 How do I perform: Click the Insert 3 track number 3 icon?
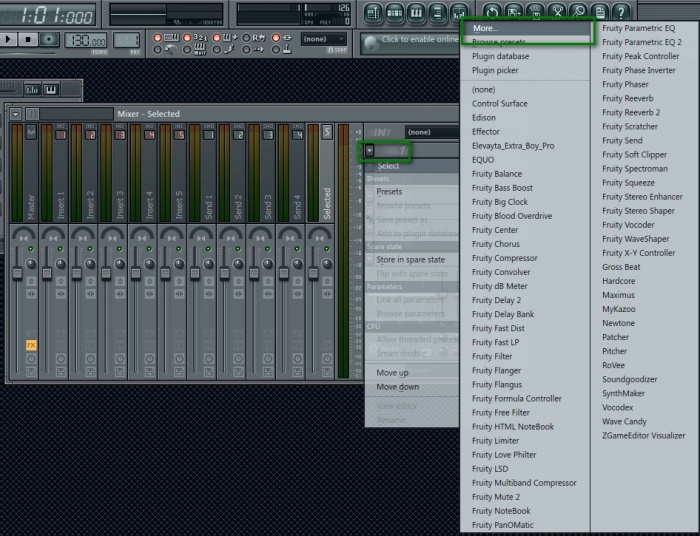pyautogui.click(x=120, y=135)
